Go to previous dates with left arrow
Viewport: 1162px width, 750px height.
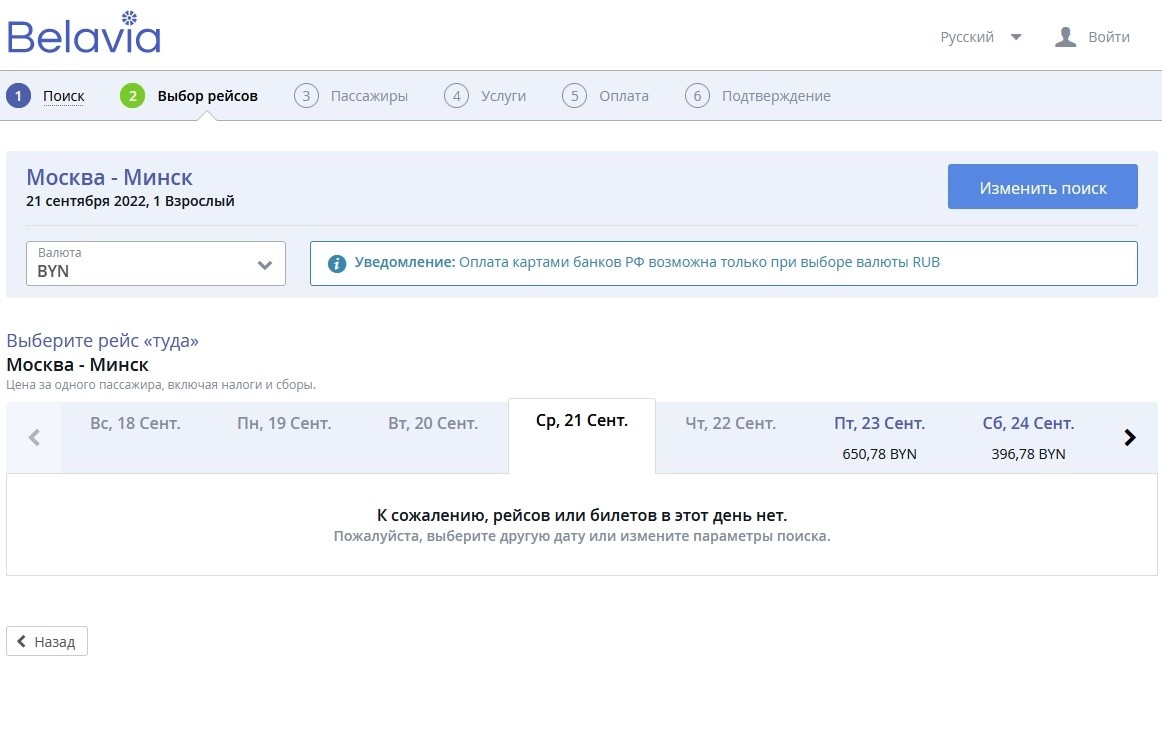[x=34, y=437]
